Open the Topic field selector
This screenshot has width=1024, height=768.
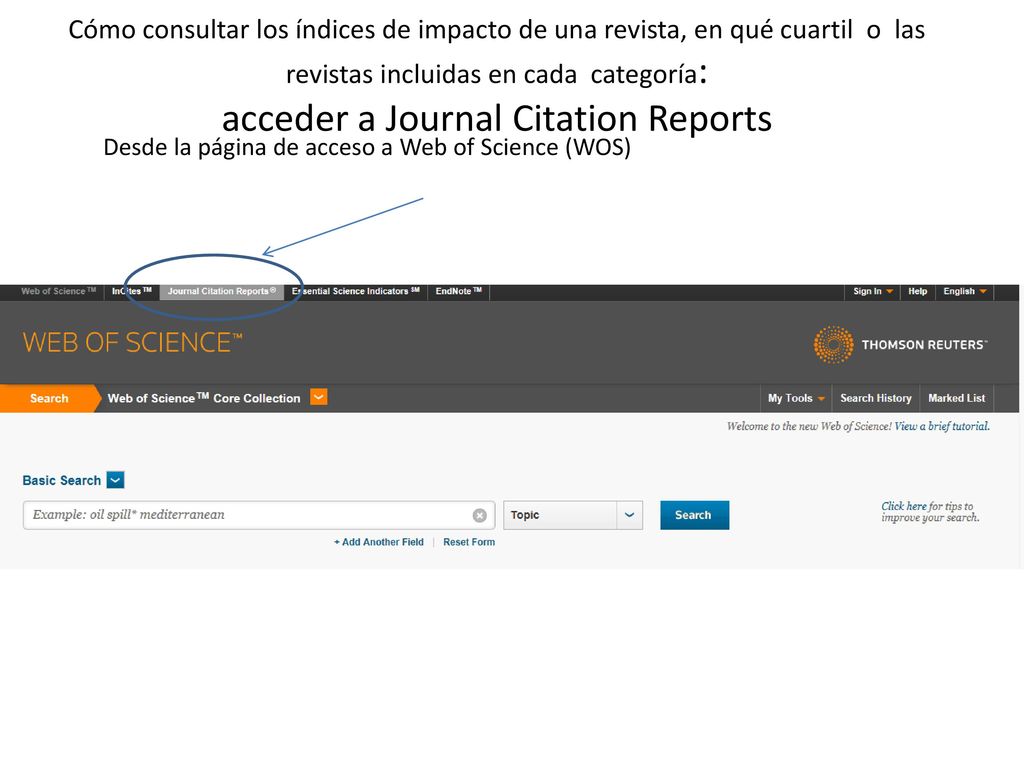pos(573,515)
